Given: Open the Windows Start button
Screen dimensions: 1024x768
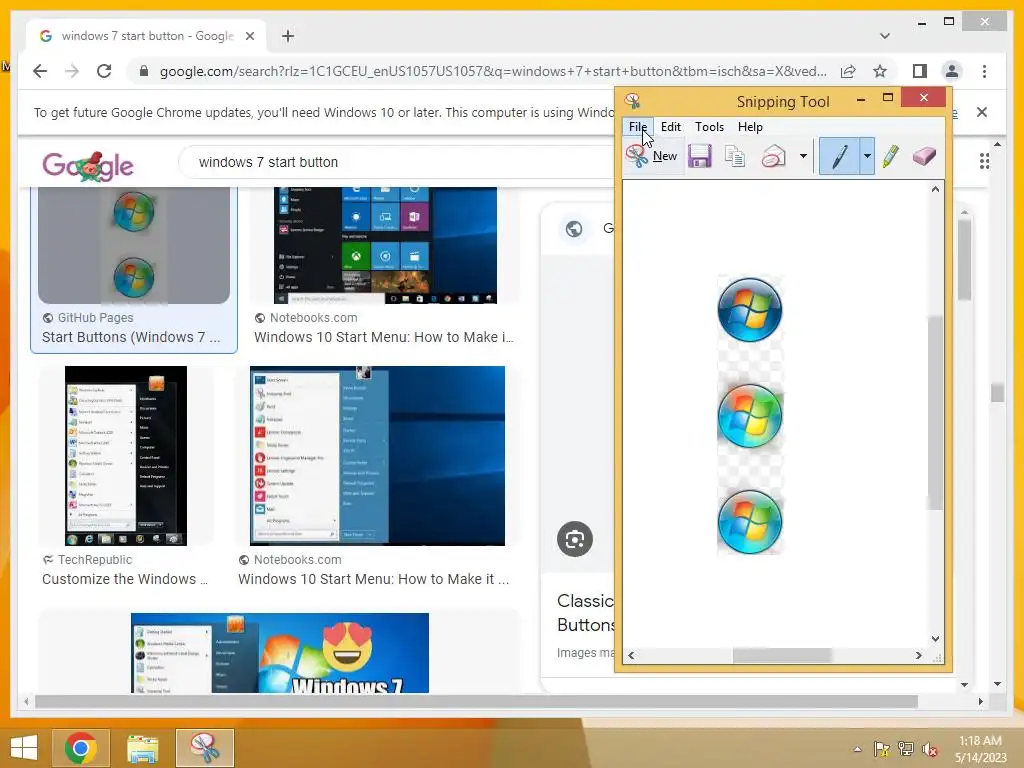Looking at the screenshot, I should [24, 748].
